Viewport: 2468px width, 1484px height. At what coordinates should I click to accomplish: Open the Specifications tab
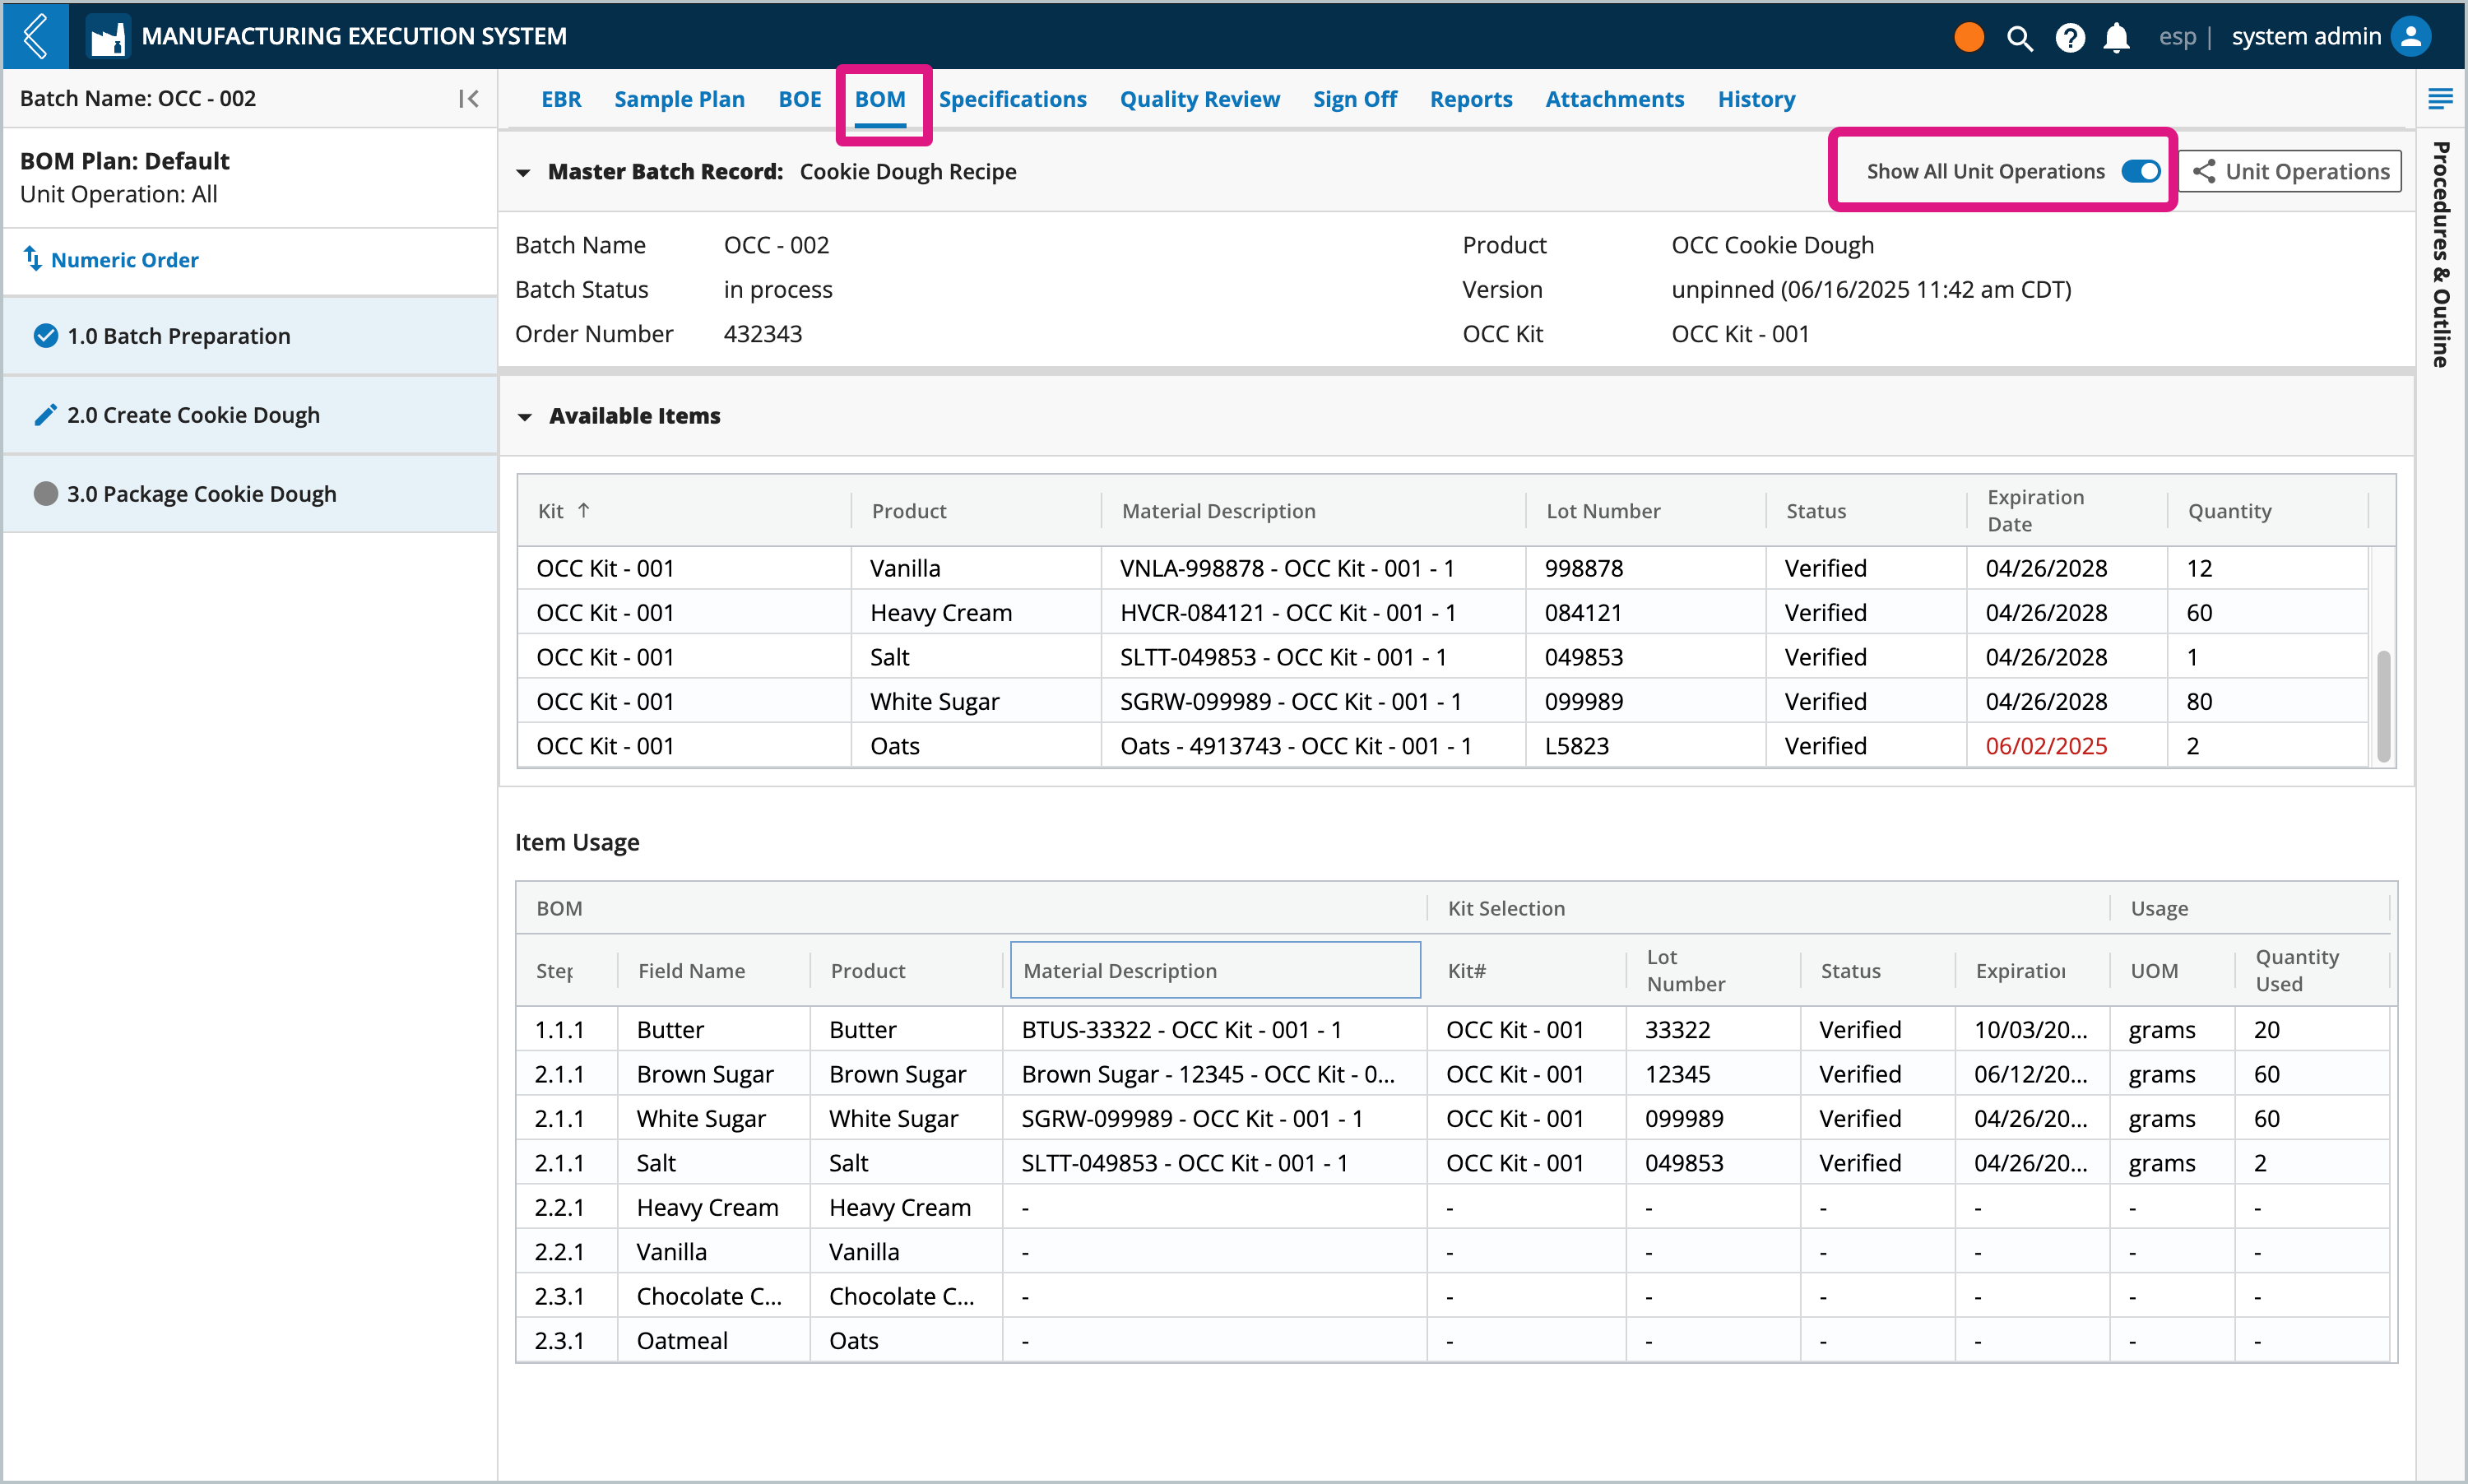(x=1012, y=99)
